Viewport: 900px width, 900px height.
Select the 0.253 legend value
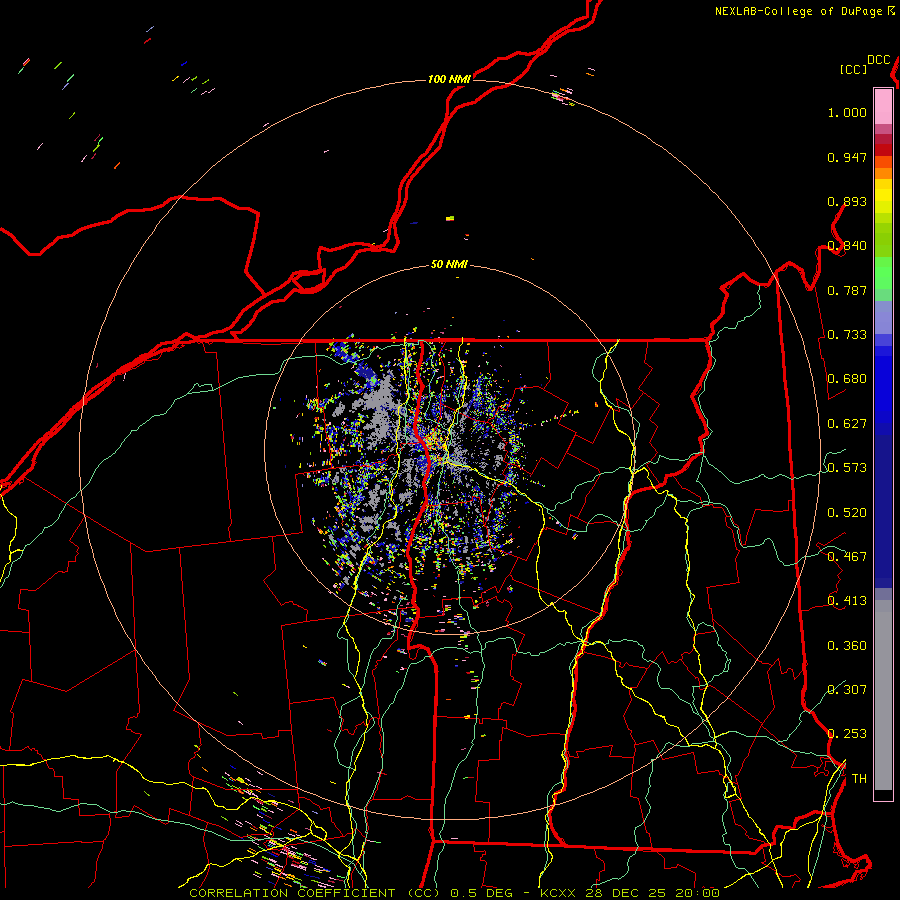click(847, 734)
